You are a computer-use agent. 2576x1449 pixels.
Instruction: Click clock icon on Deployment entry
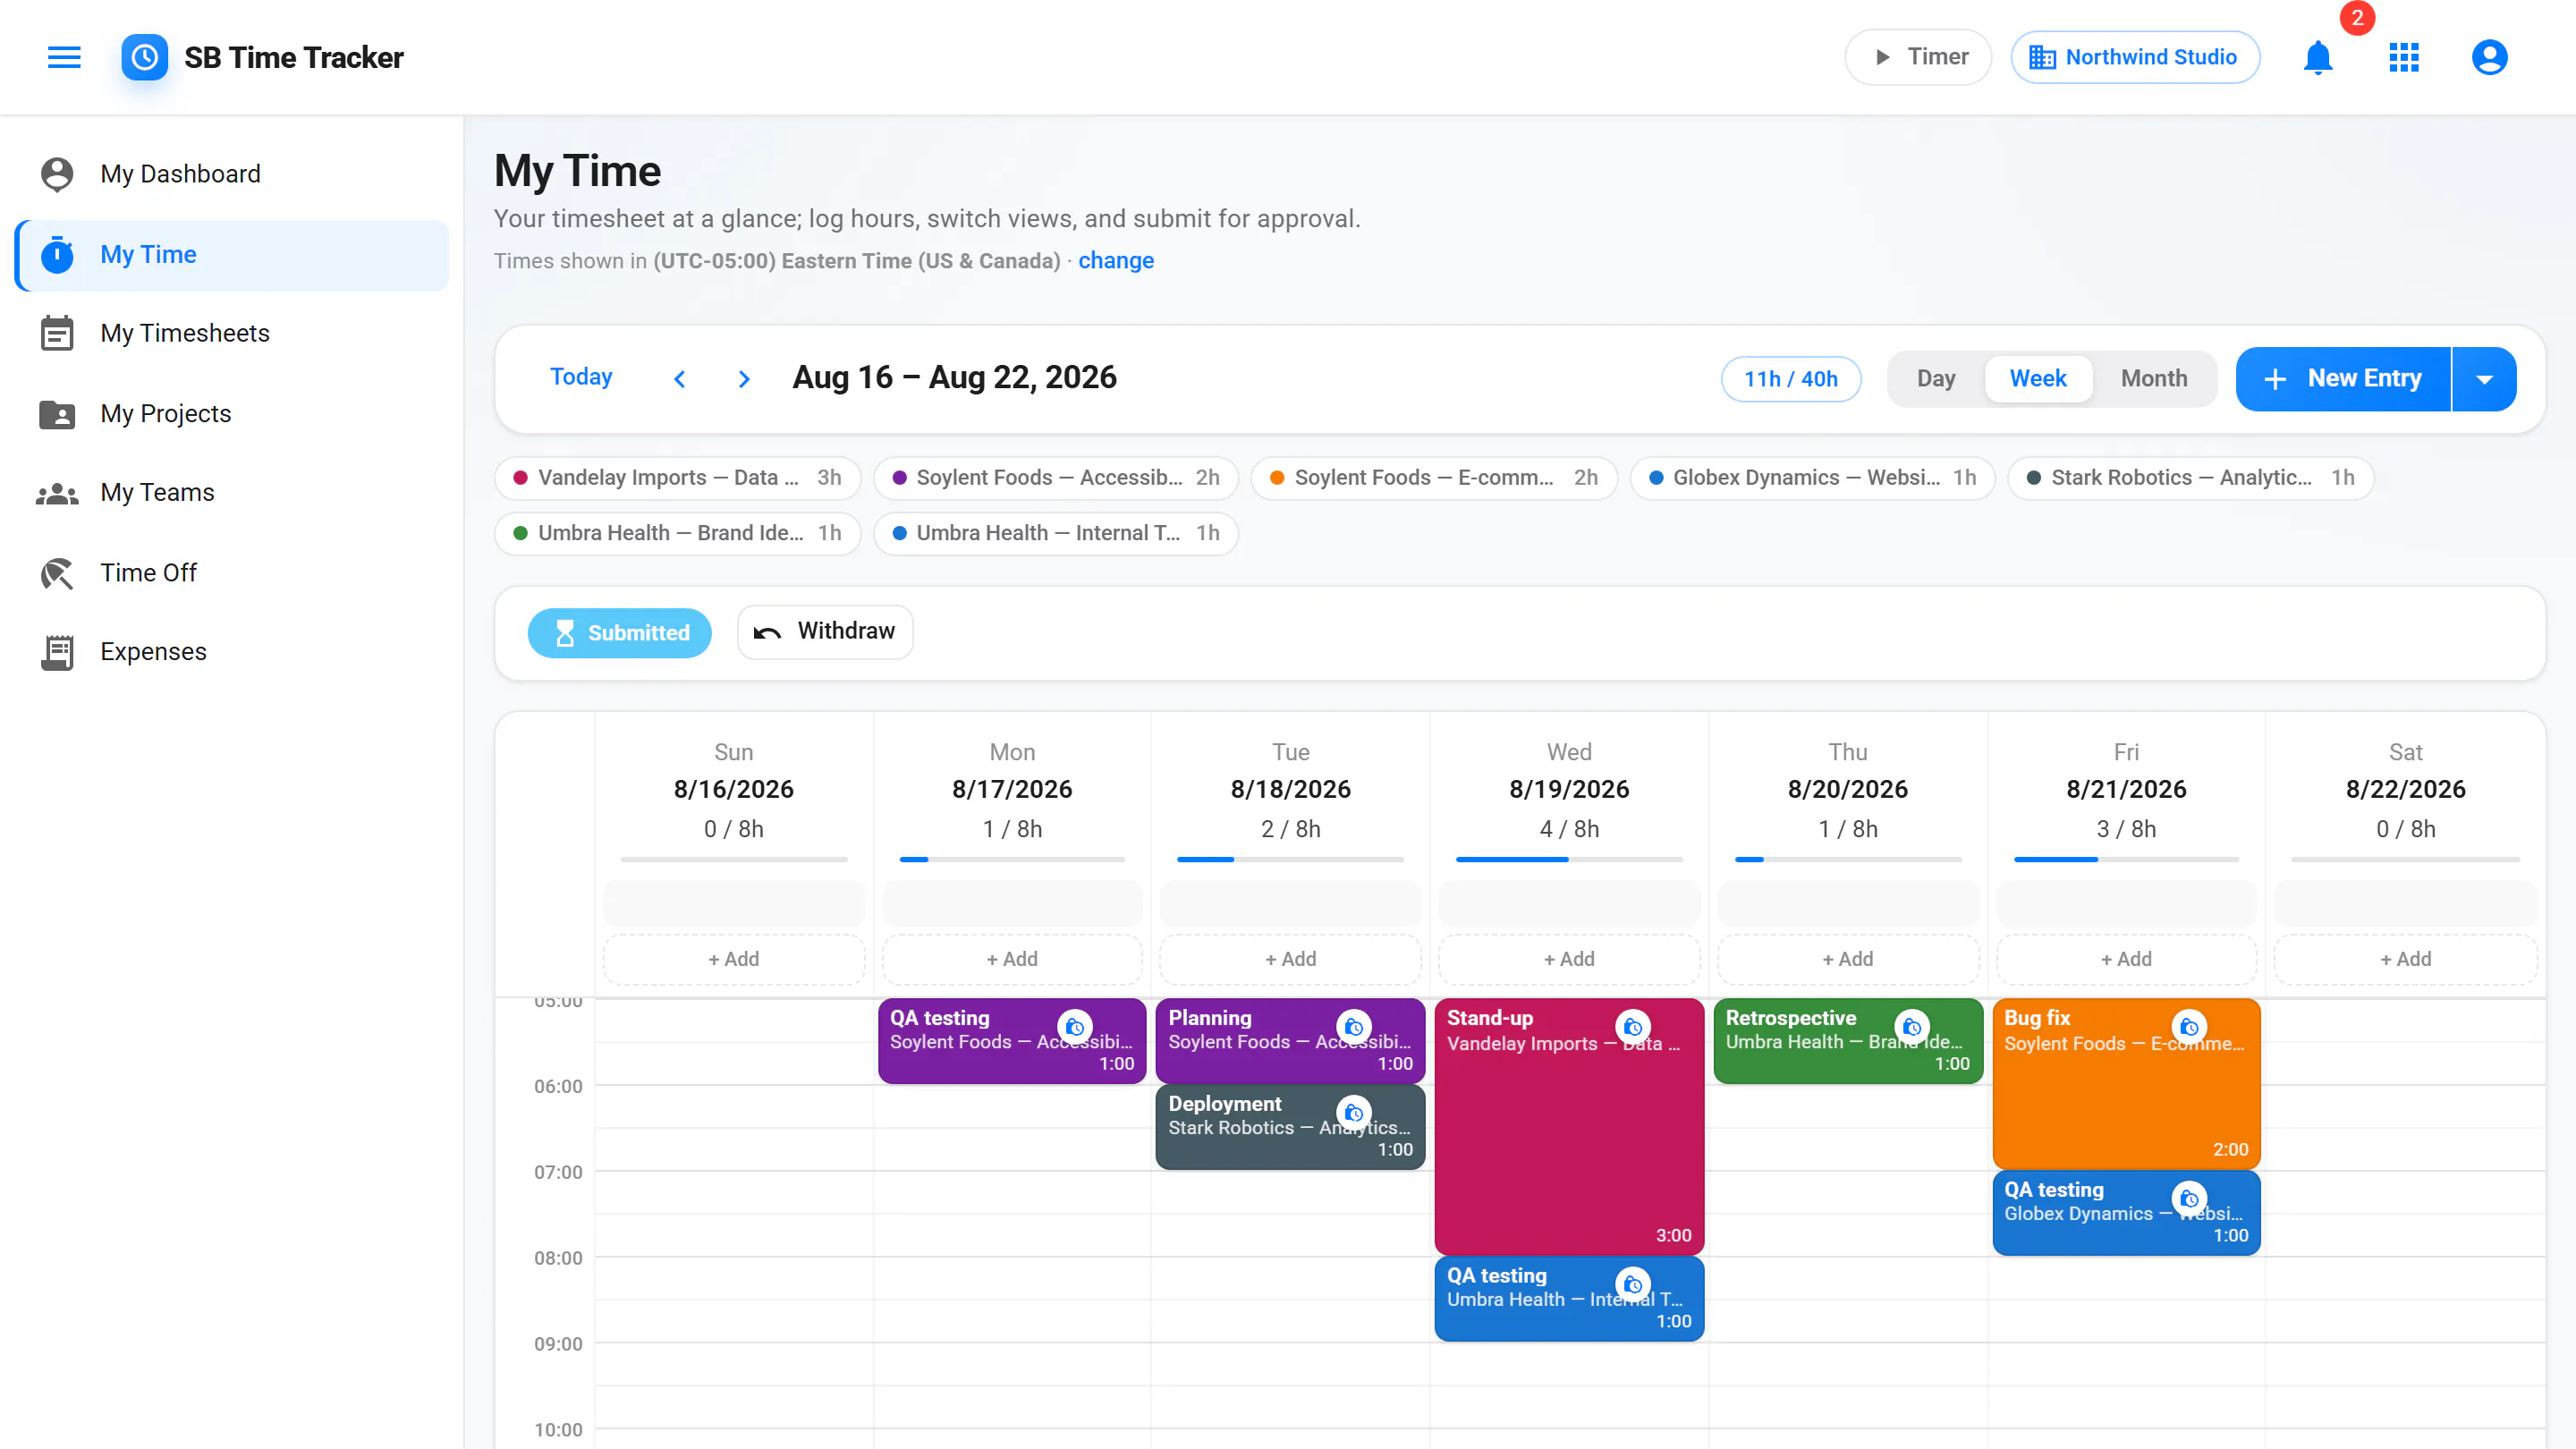coord(1354,1113)
